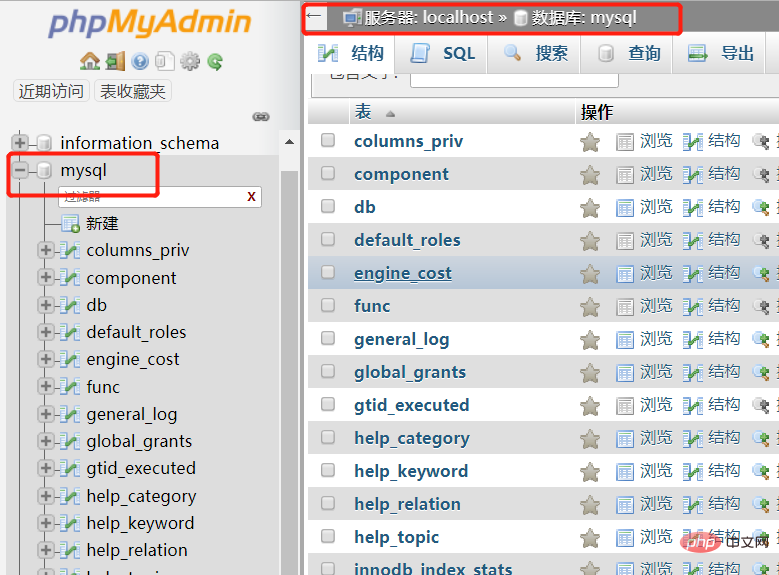Open the 搜索 tab
This screenshot has width=779, height=575.
click(536, 53)
